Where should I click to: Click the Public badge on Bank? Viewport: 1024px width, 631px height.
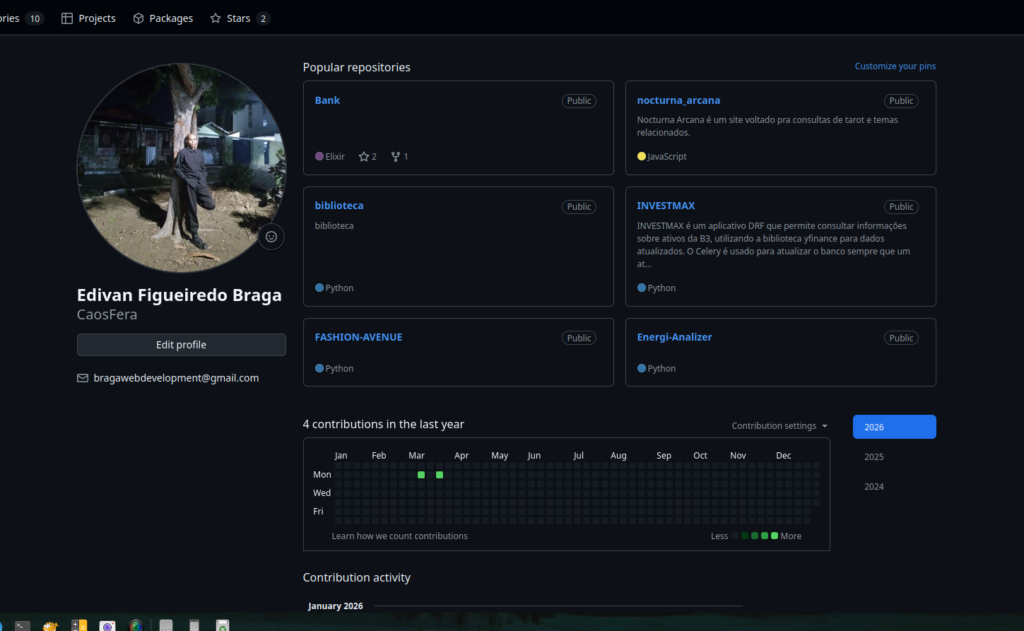[x=579, y=101]
